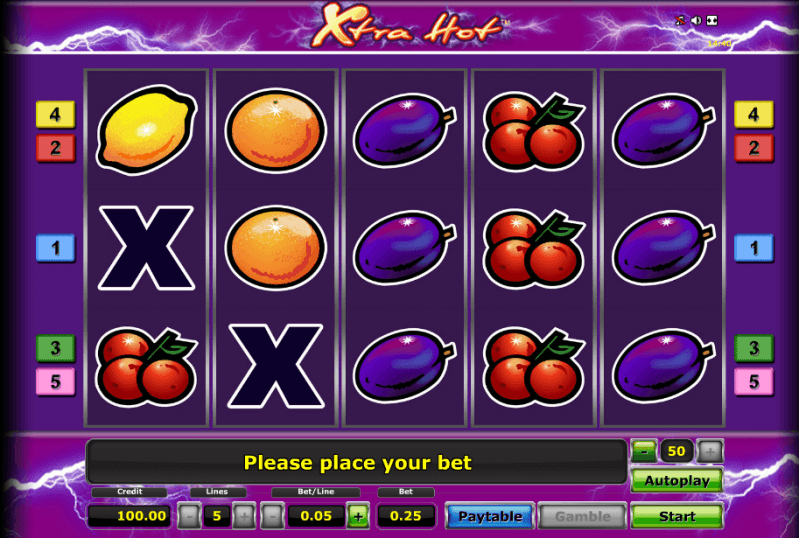The height and width of the screenshot is (538, 799).
Task: Mute sound with the speaker icon
Action: pos(696,20)
